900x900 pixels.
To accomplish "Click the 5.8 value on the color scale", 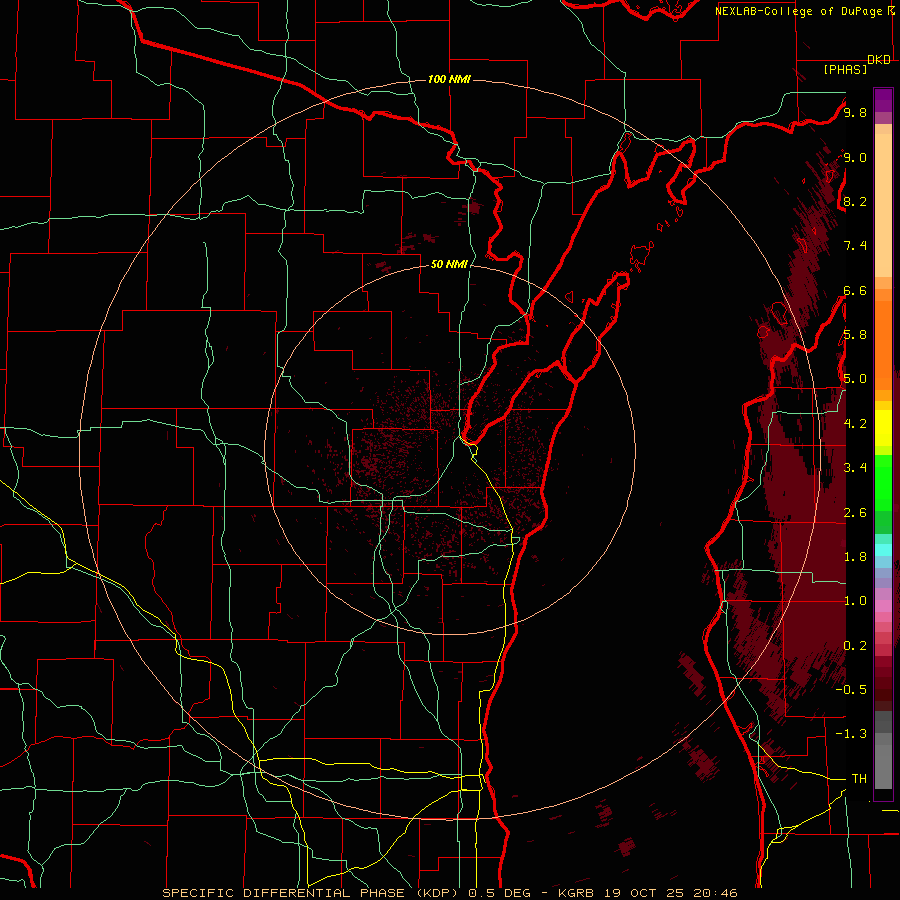I will 855,335.
